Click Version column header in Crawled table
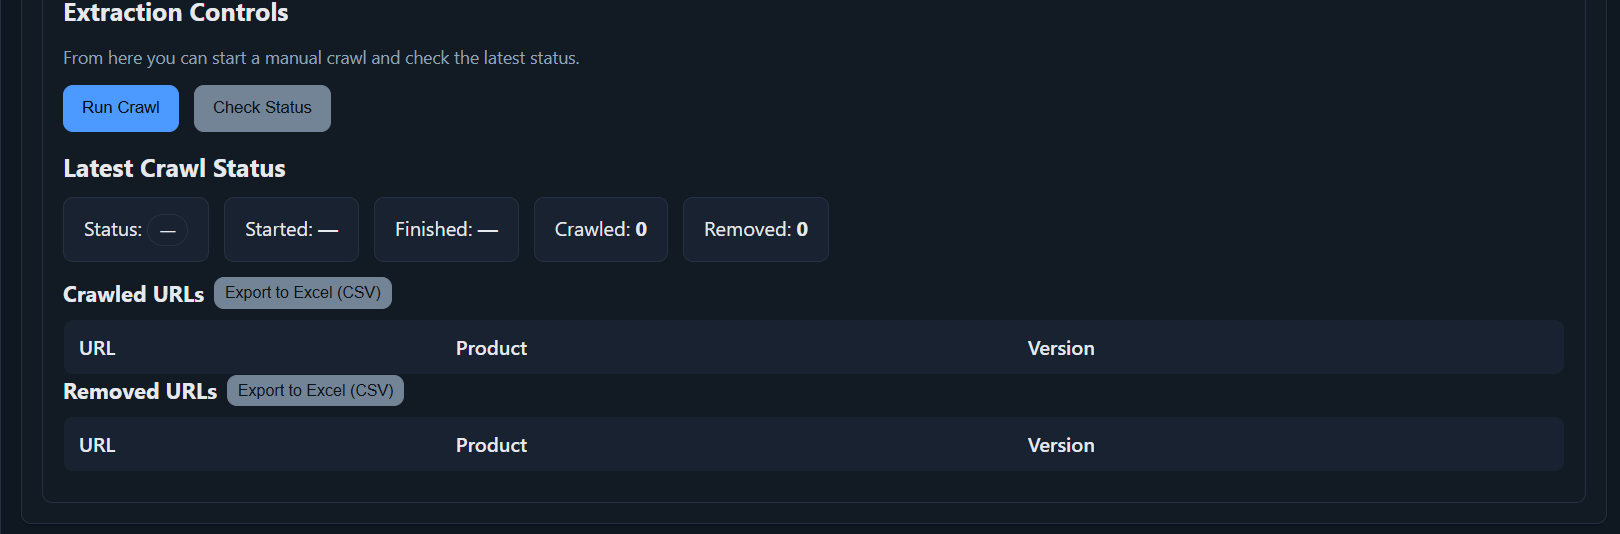Image resolution: width=1620 pixels, height=534 pixels. (1061, 348)
